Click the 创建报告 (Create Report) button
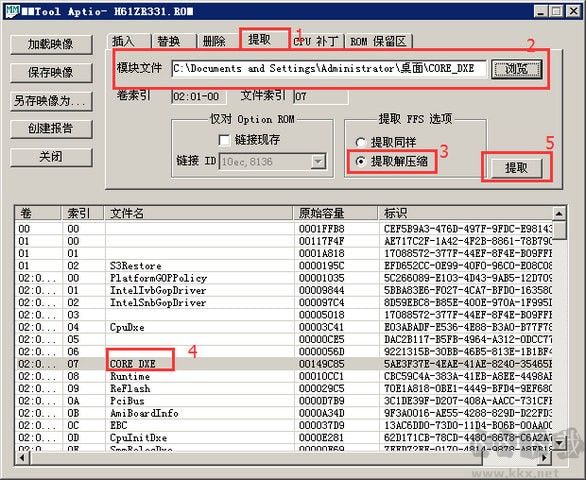586x480 pixels. click(51, 129)
